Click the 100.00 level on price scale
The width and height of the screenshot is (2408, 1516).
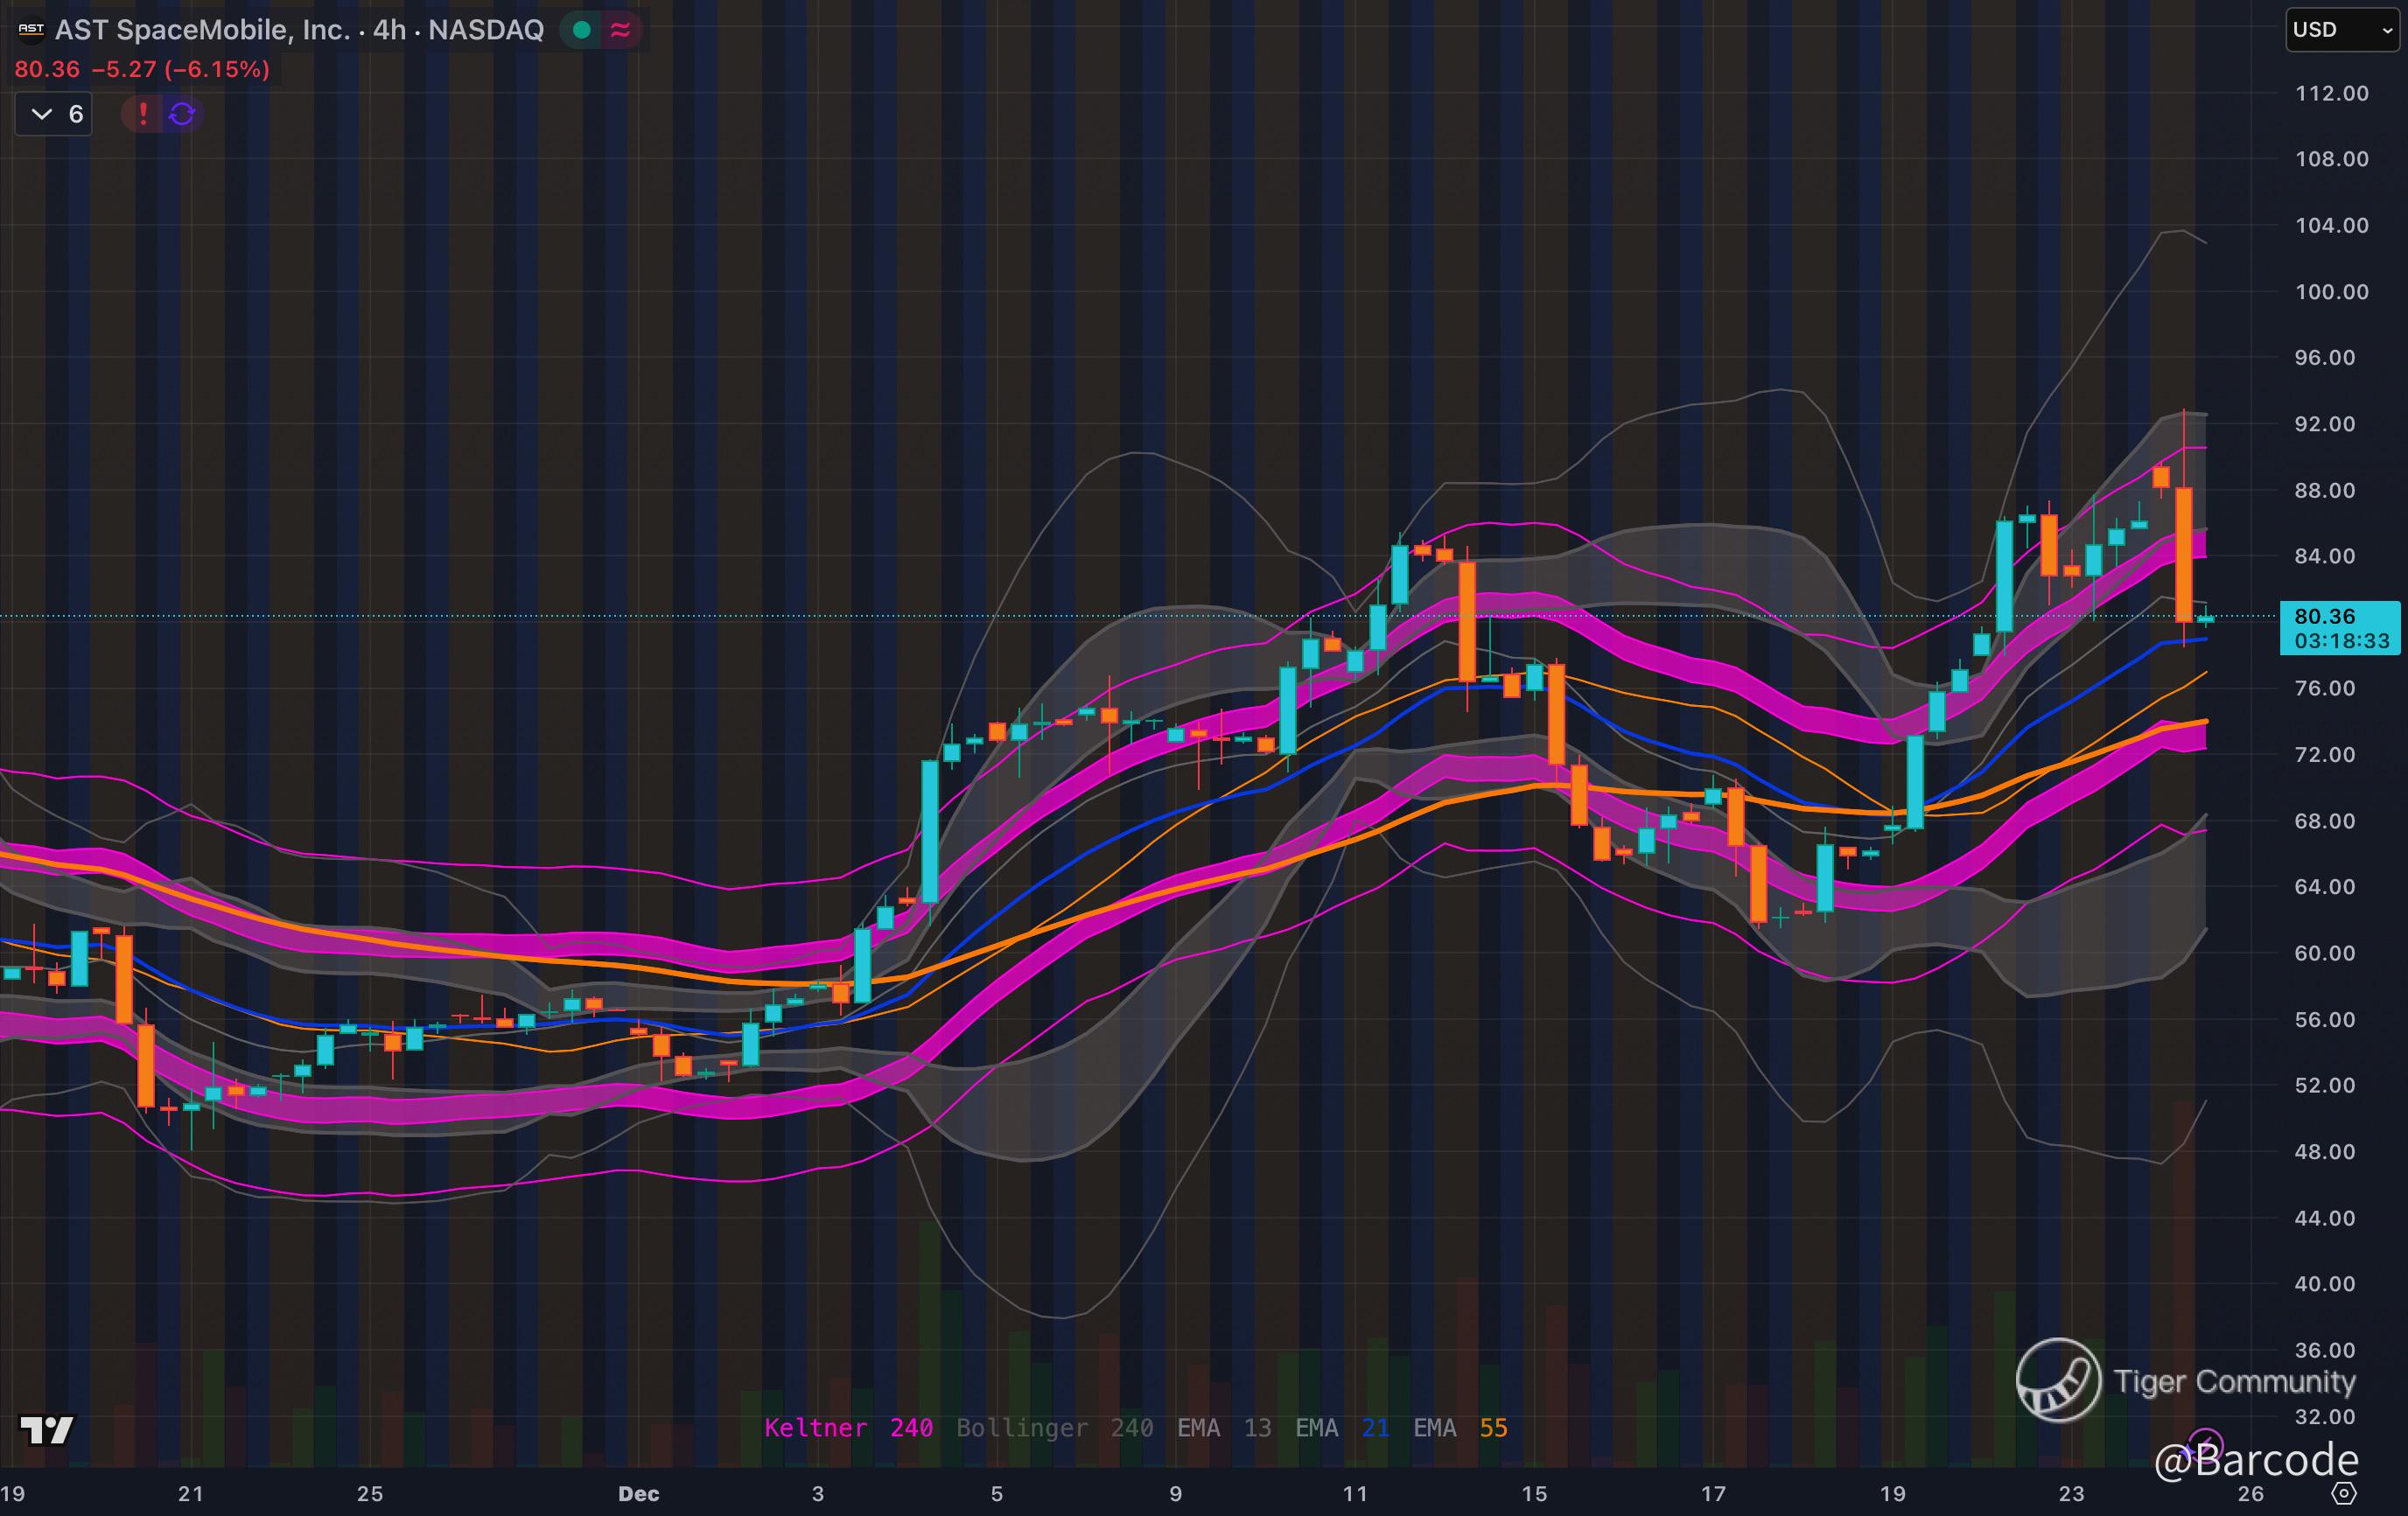point(2331,292)
